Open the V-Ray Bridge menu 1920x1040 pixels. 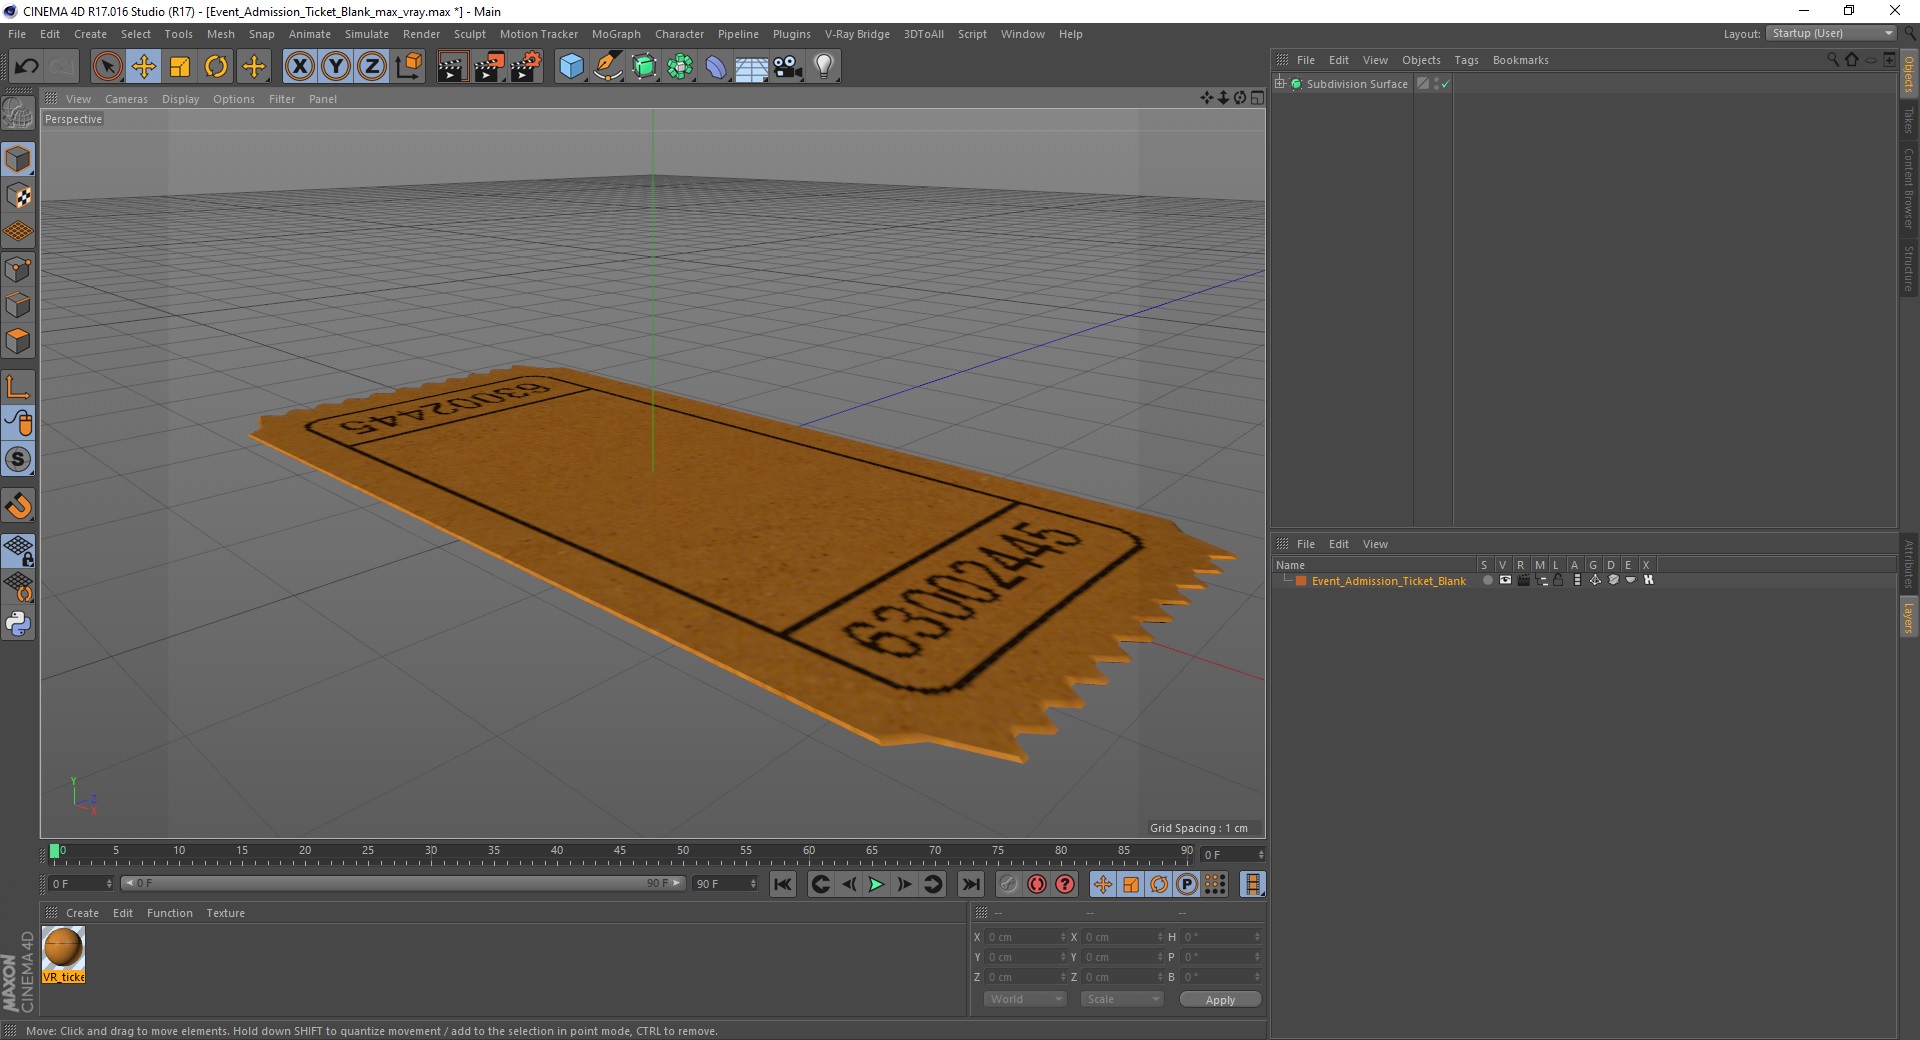click(857, 34)
